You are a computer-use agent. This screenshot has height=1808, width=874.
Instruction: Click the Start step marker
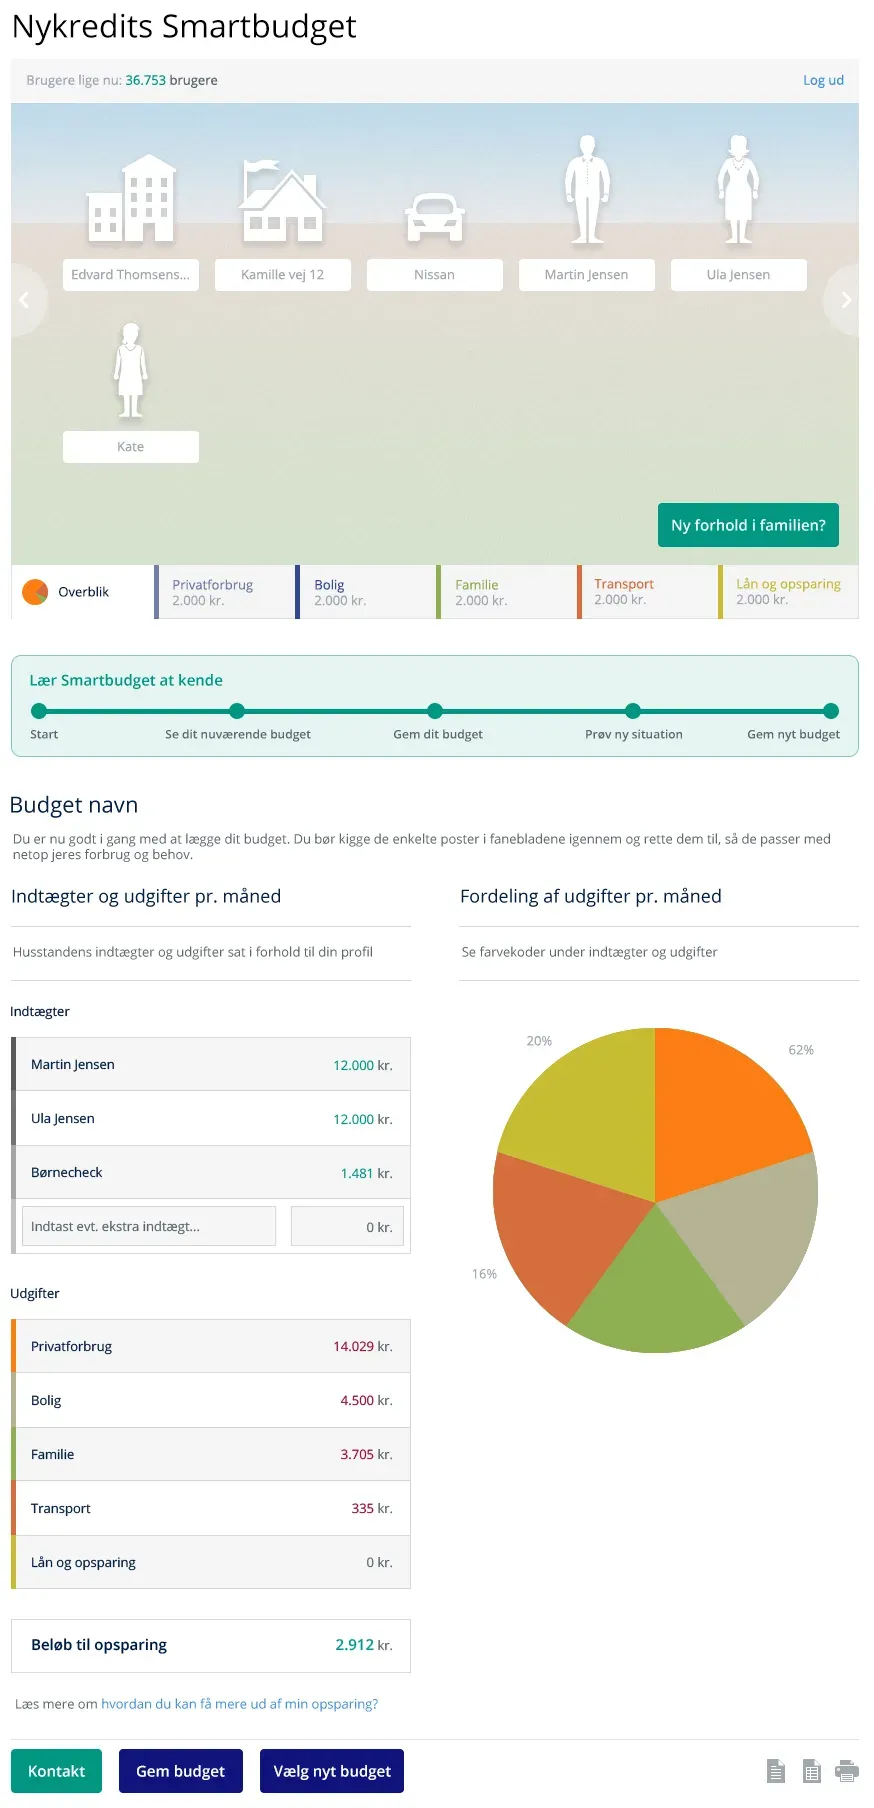[x=39, y=711]
